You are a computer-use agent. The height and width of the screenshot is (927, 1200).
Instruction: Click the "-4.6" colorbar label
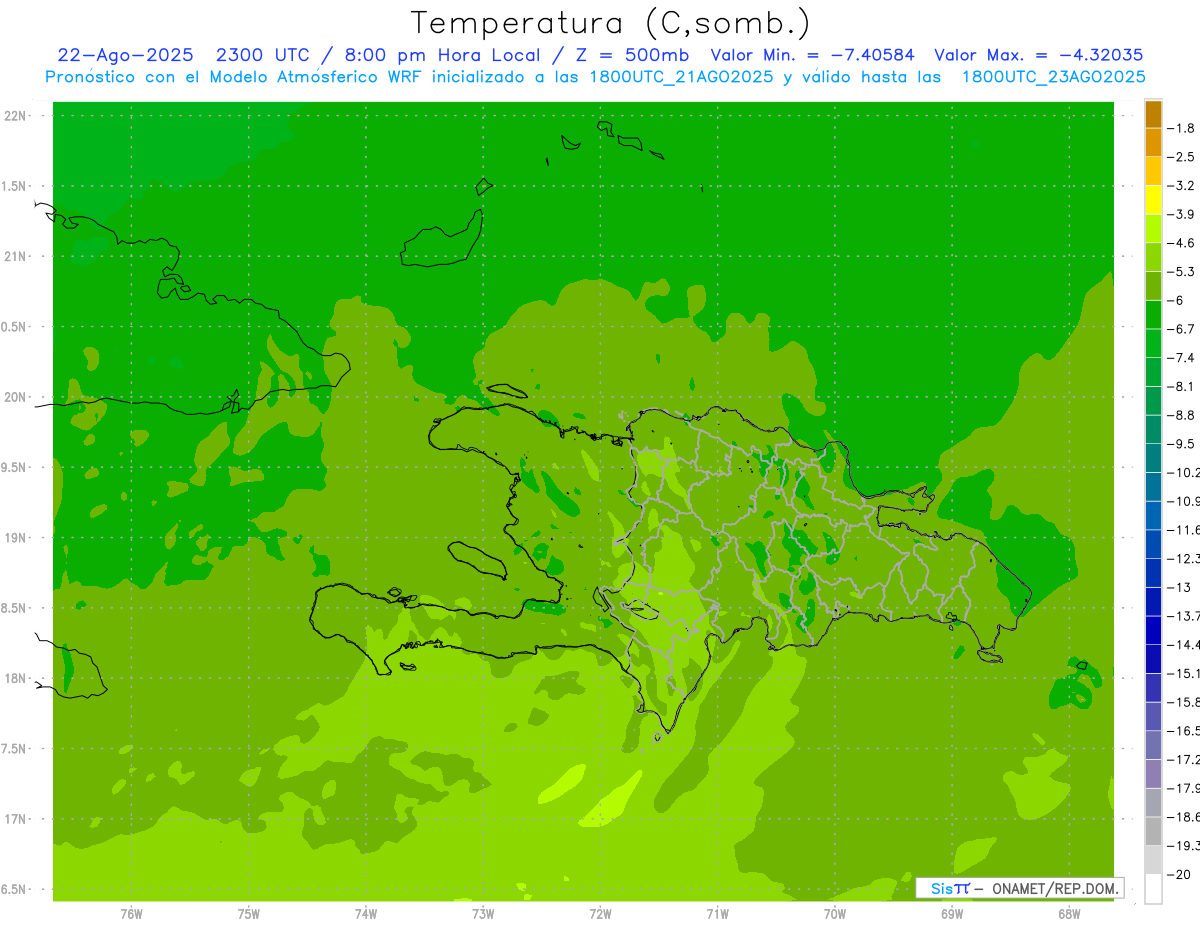tap(1181, 243)
